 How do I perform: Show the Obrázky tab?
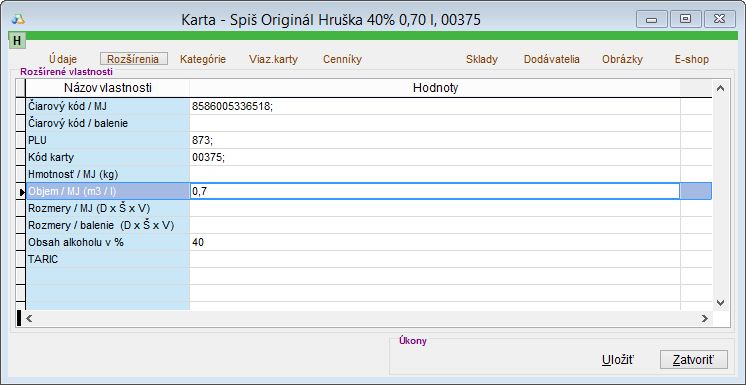tap(622, 59)
